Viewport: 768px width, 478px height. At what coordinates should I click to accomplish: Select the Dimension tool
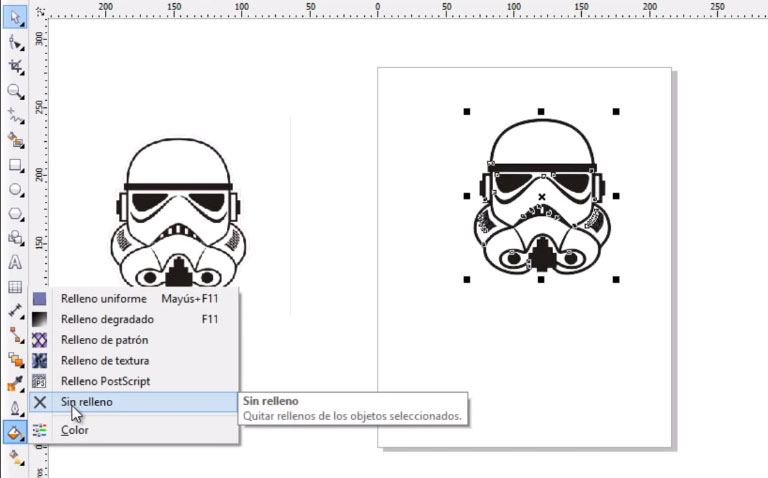pyautogui.click(x=15, y=311)
